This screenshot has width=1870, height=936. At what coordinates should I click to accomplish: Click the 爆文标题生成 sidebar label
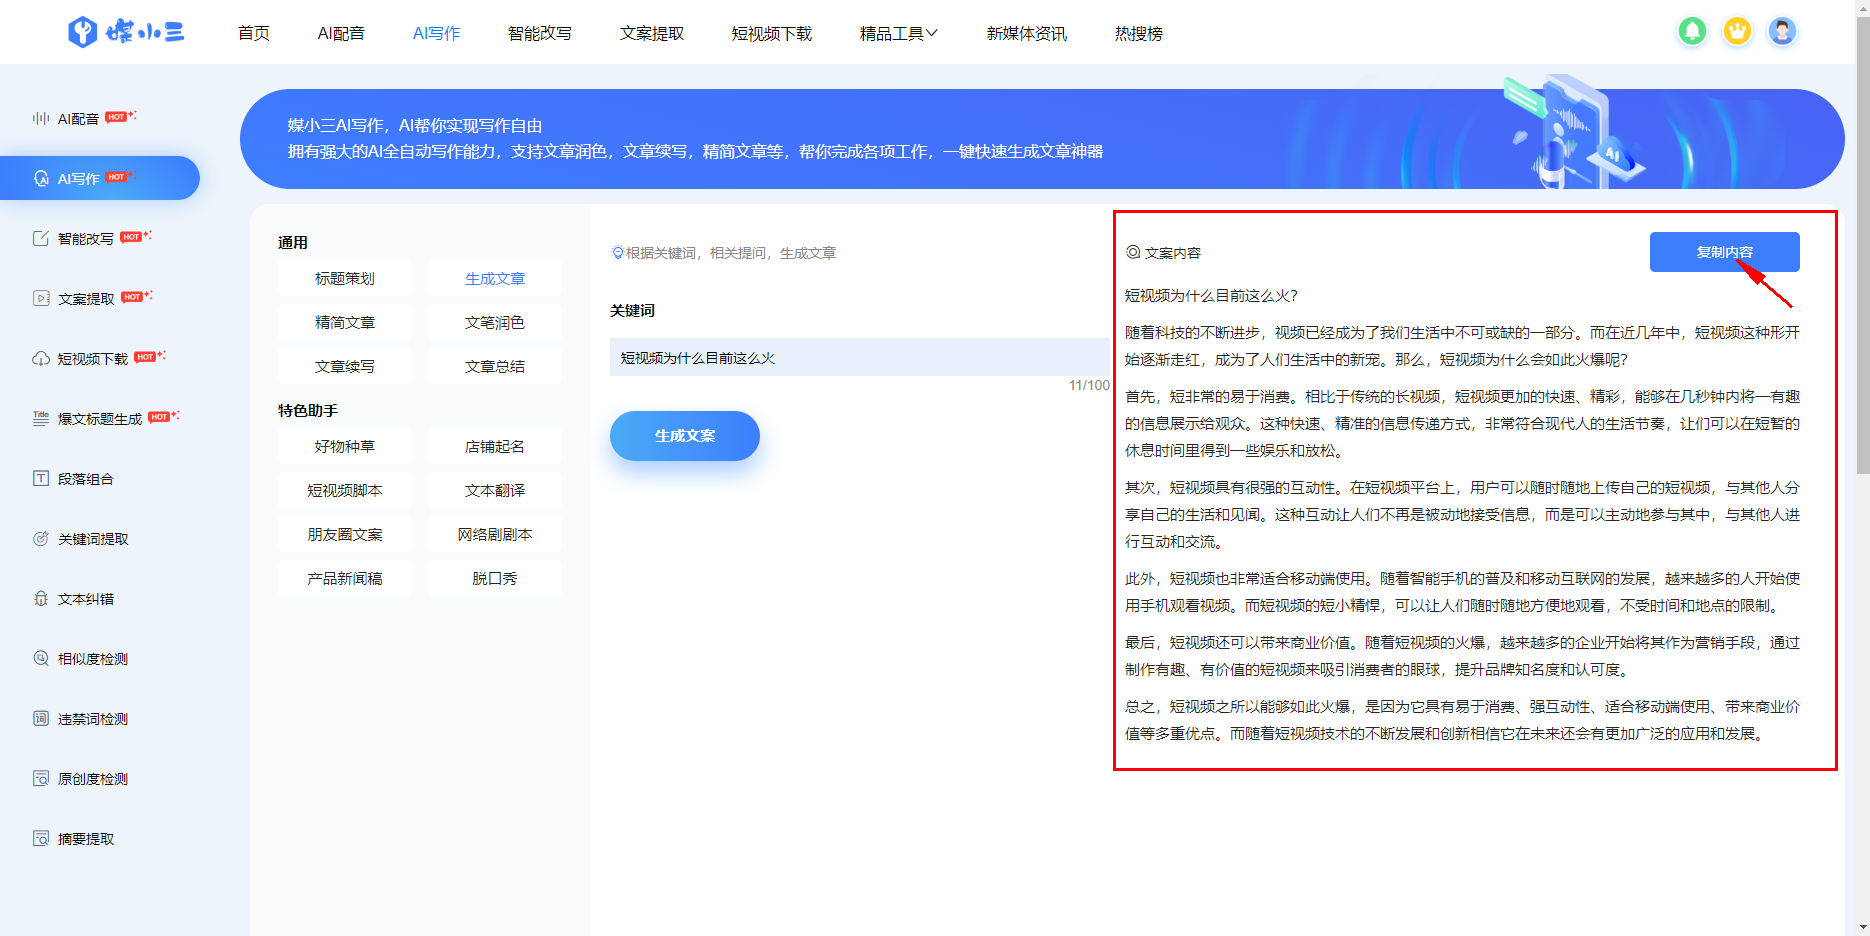[x=100, y=419]
